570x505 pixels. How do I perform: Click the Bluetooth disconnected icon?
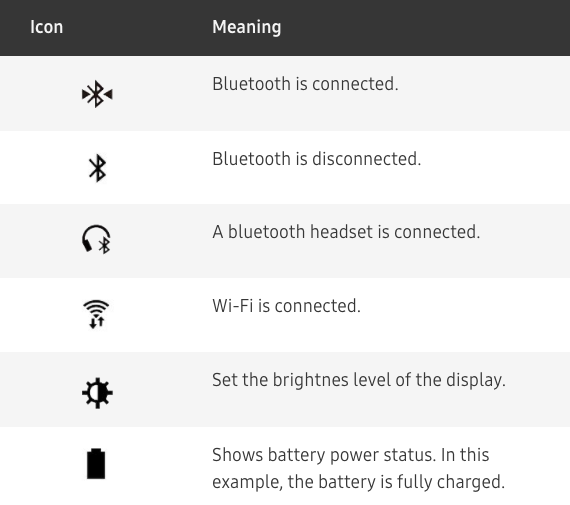(x=97, y=168)
